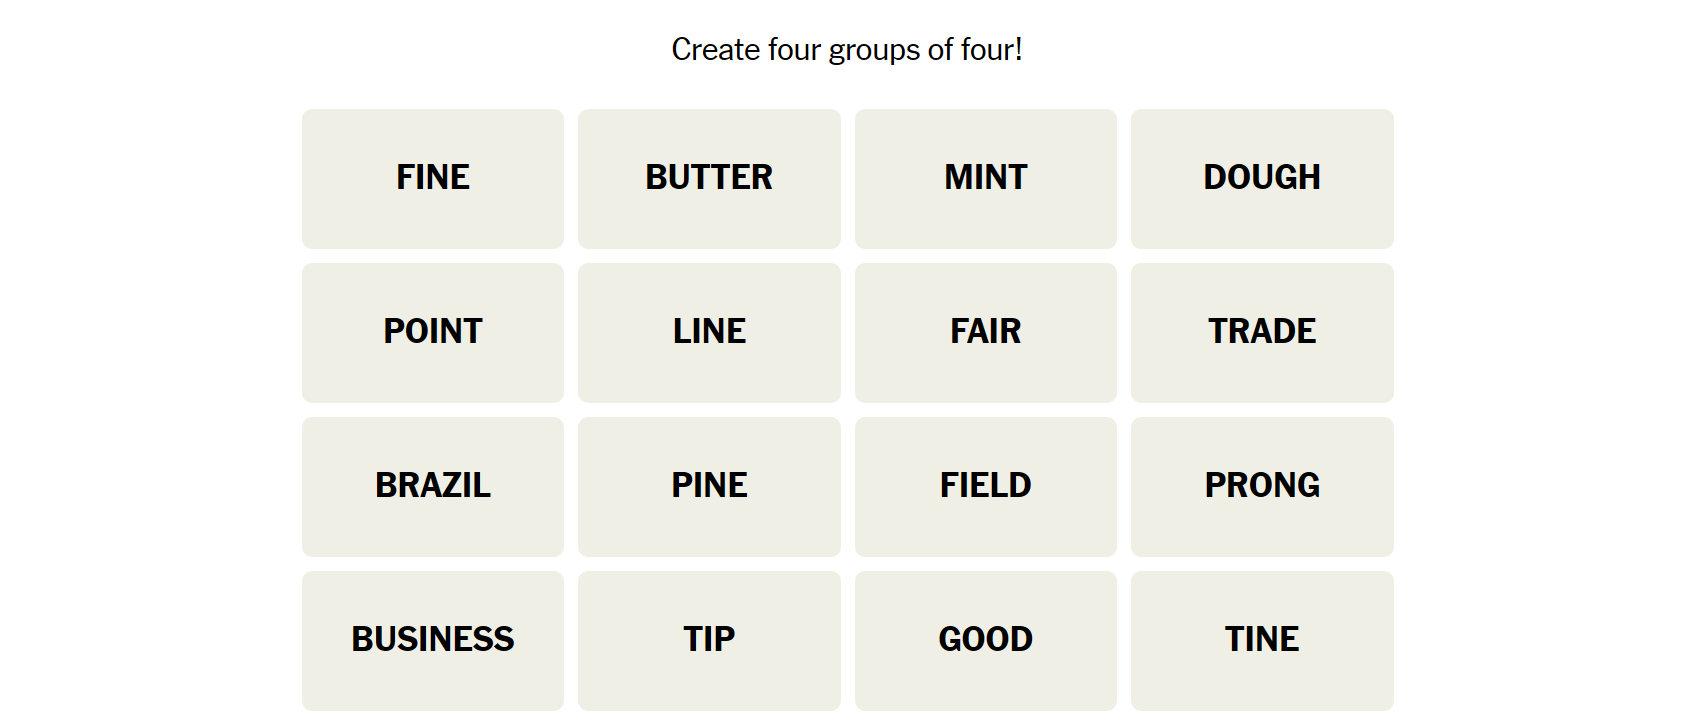Image resolution: width=1700 pixels, height=722 pixels.
Task: Pick the BUTTER tile
Action: tap(709, 178)
